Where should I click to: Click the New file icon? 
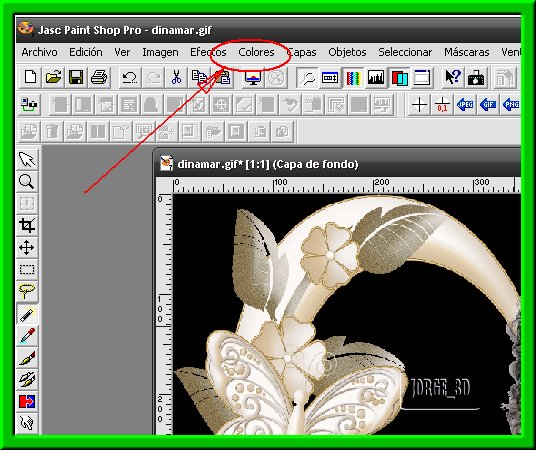(30, 77)
